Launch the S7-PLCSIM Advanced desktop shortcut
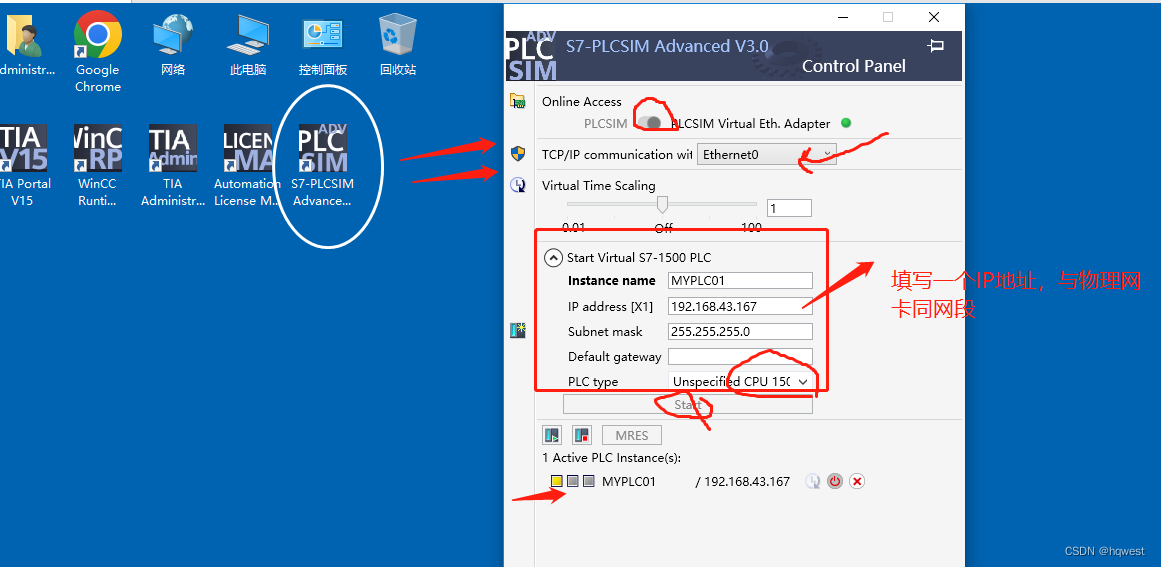Screen dimensions: 1161x567 (x=322, y=166)
